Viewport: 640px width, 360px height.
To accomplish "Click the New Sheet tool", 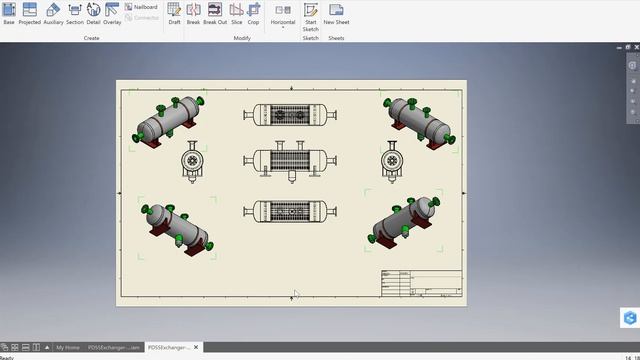I will [x=336, y=13].
